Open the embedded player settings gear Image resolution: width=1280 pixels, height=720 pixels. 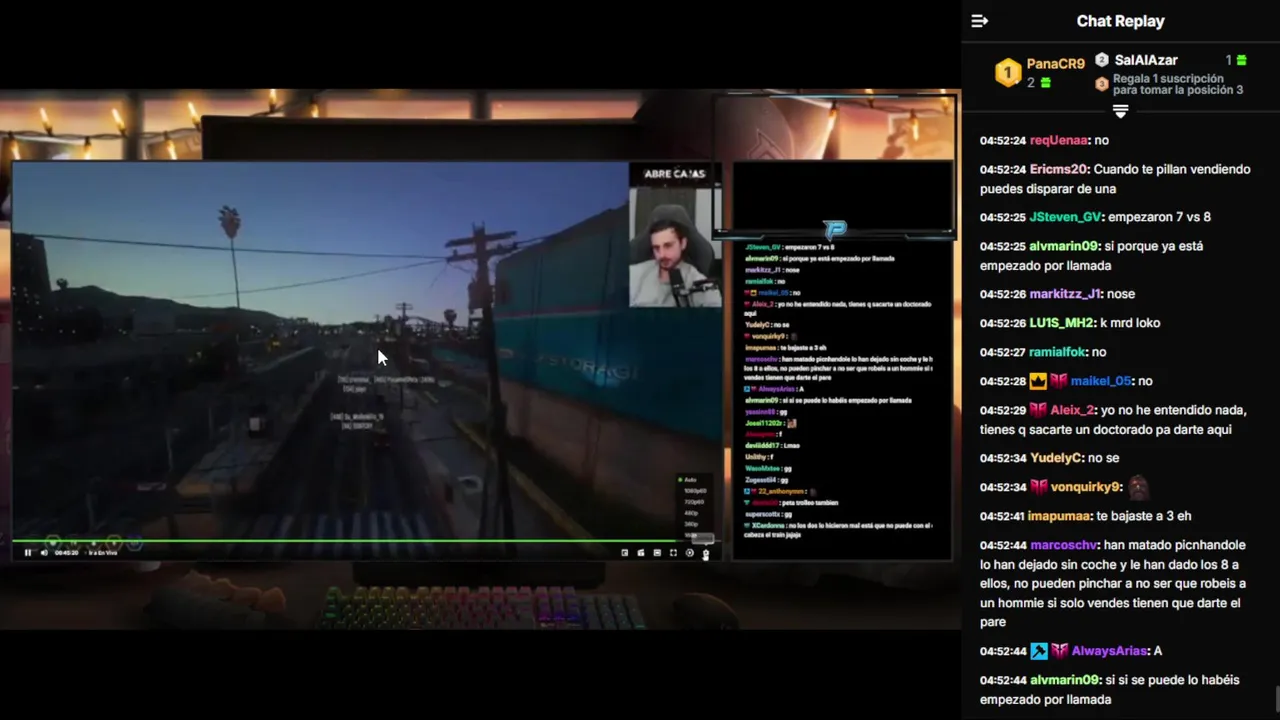point(705,553)
